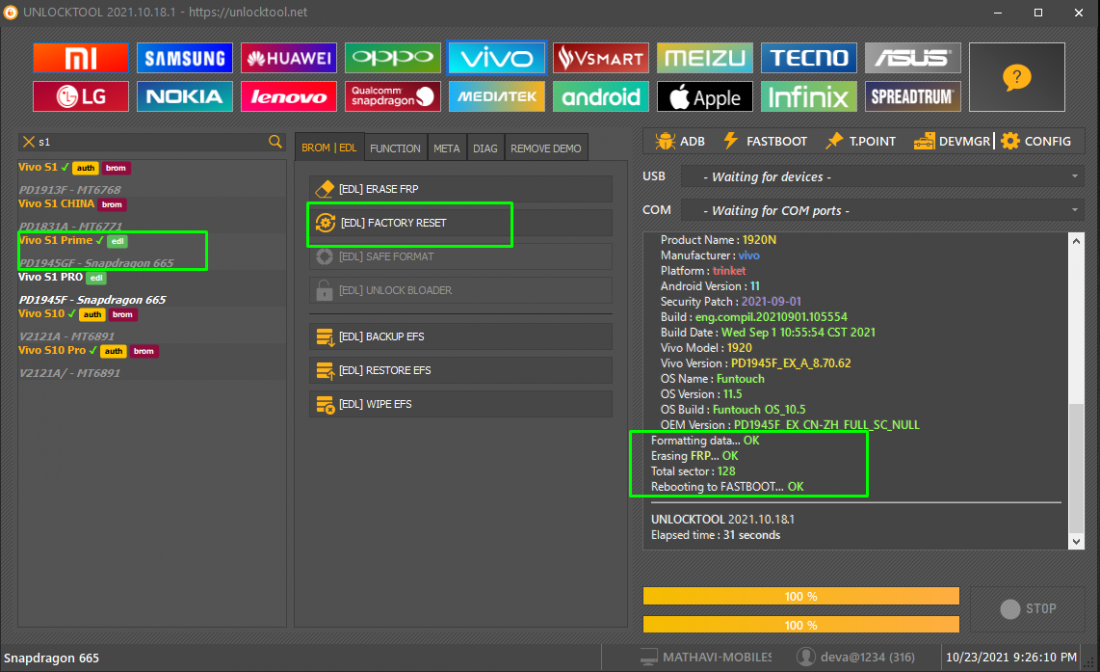Open CONFIG settings
Screen dimensions: 1100x672
coord(1036,141)
